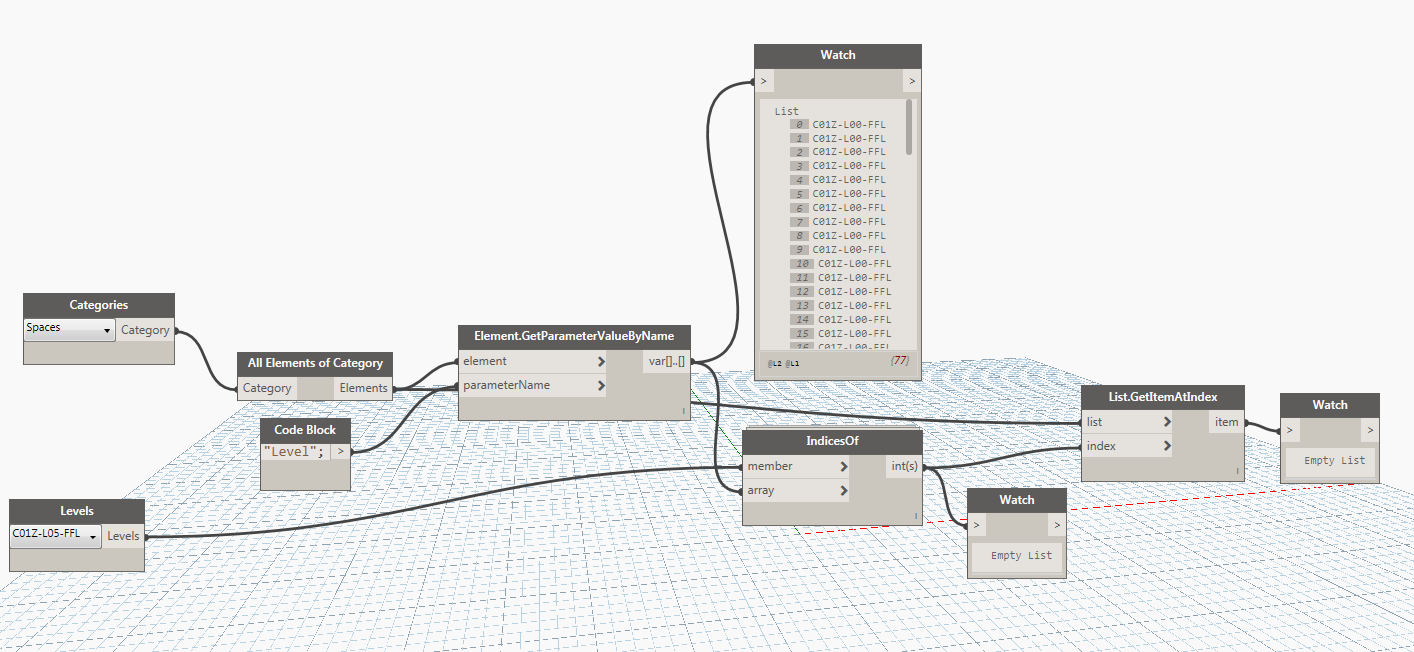The width and height of the screenshot is (1414, 652).
Task: Open the Spaces dropdown in Categories node
Action: pos(70,329)
